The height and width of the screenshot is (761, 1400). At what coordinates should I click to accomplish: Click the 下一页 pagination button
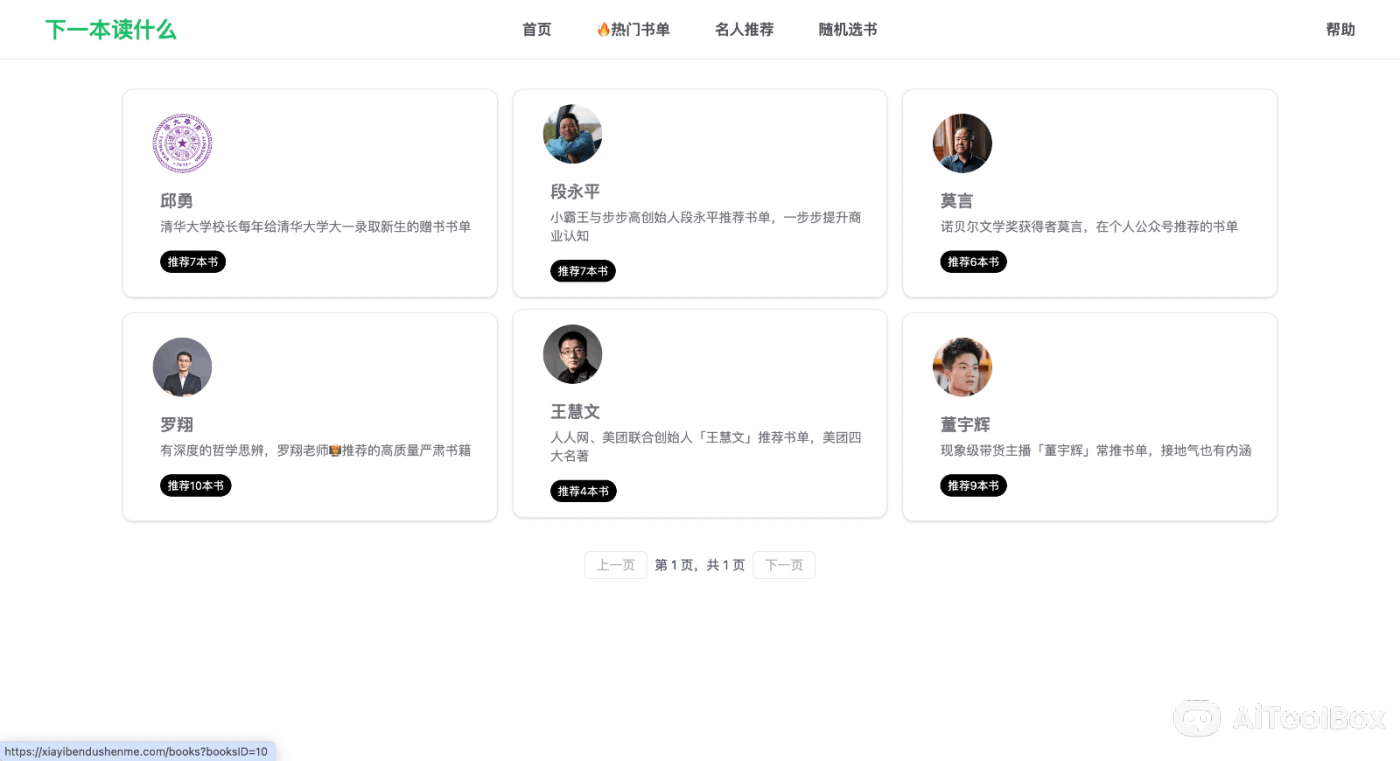tap(784, 564)
